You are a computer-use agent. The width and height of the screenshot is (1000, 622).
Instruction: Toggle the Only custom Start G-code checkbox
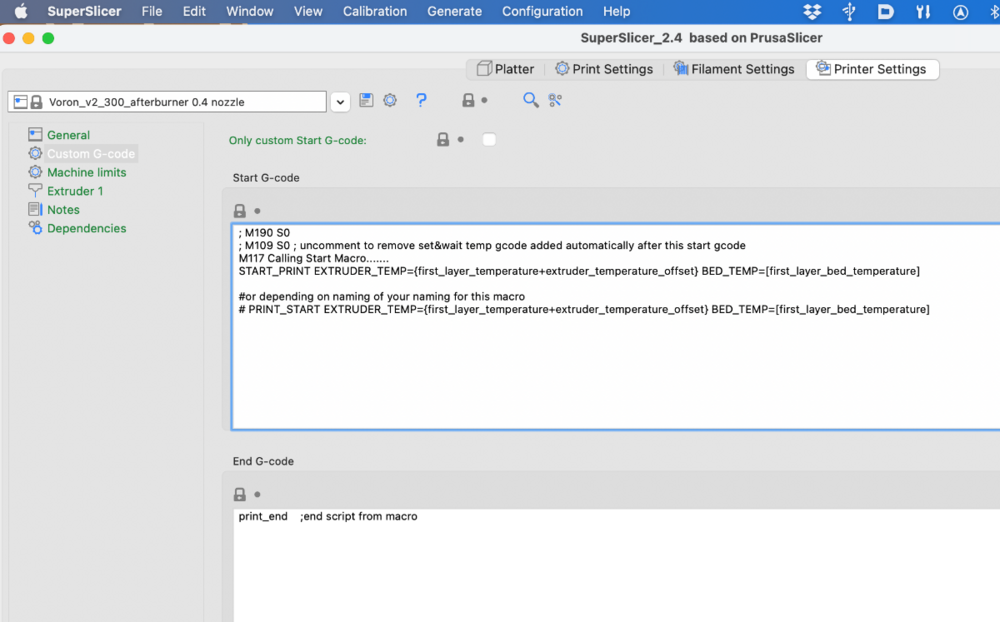[x=489, y=140]
